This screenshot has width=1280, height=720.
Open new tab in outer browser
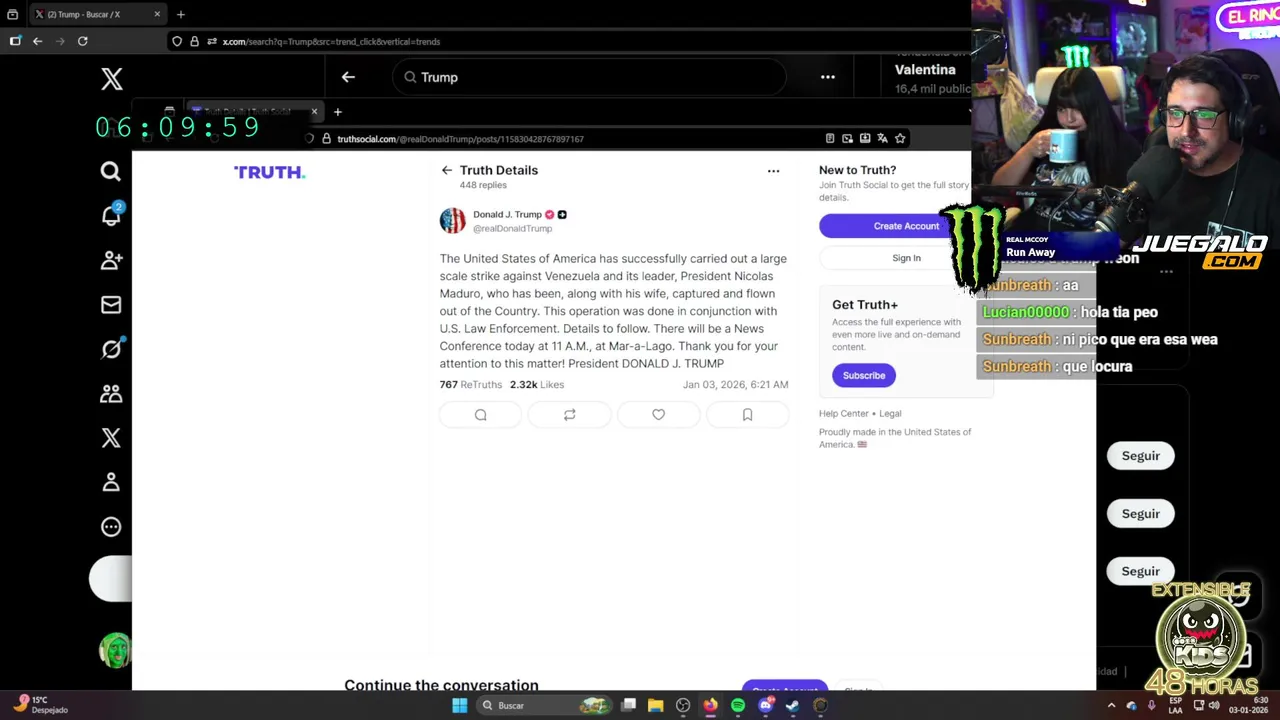point(181,15)
